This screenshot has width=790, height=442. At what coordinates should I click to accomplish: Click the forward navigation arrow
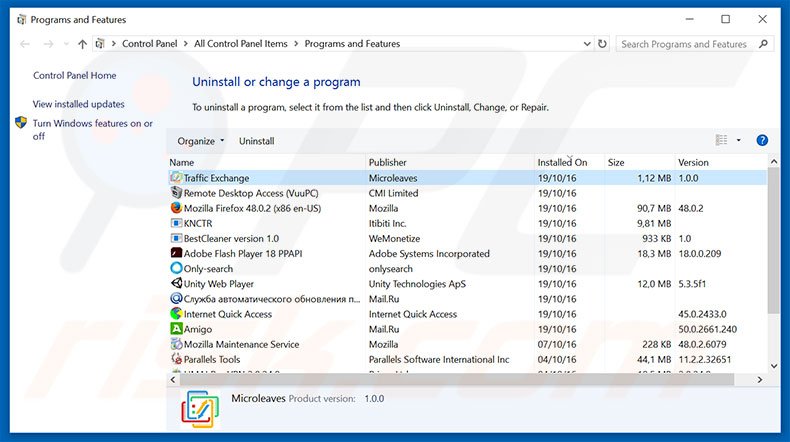tap(48, 44)
